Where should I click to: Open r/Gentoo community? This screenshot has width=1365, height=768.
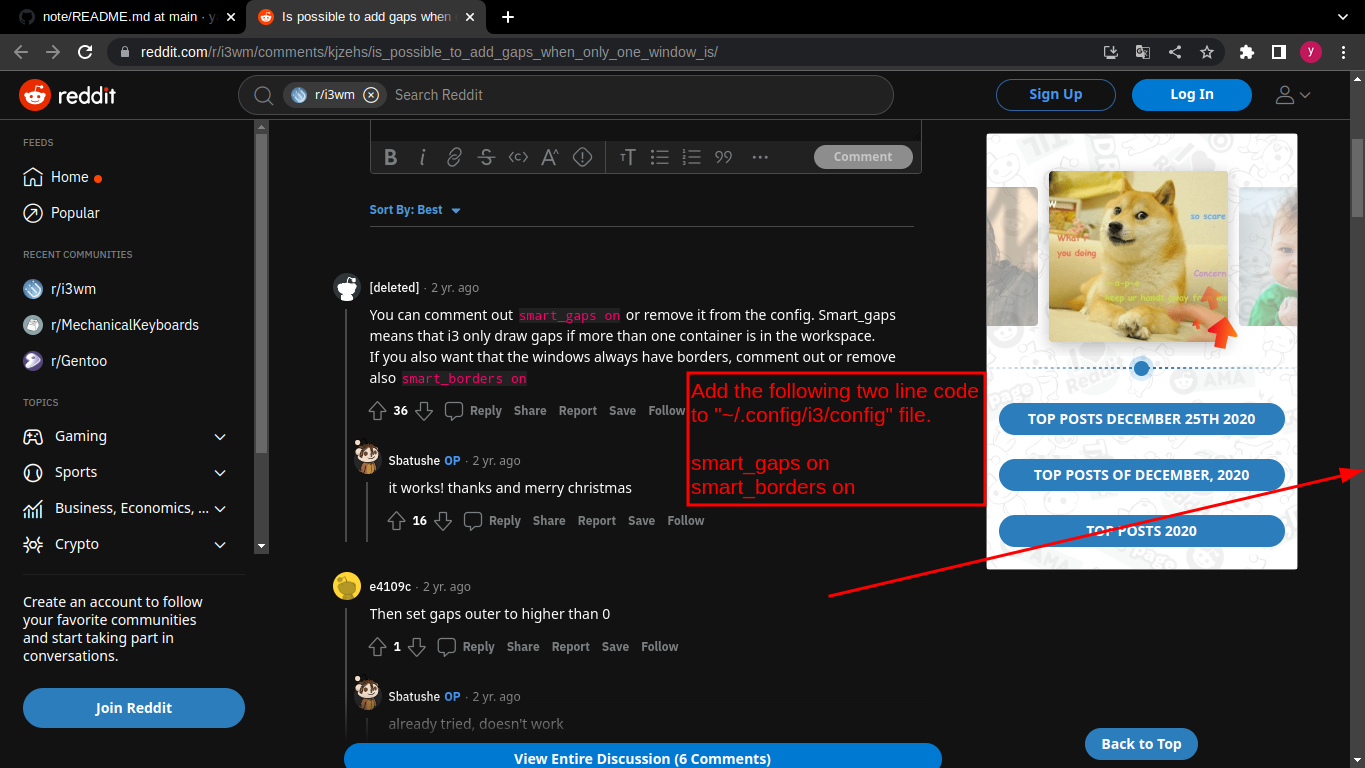[x=65, y=361]
